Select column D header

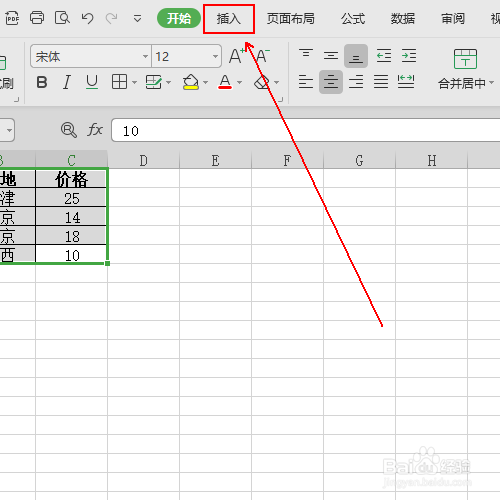143,160
